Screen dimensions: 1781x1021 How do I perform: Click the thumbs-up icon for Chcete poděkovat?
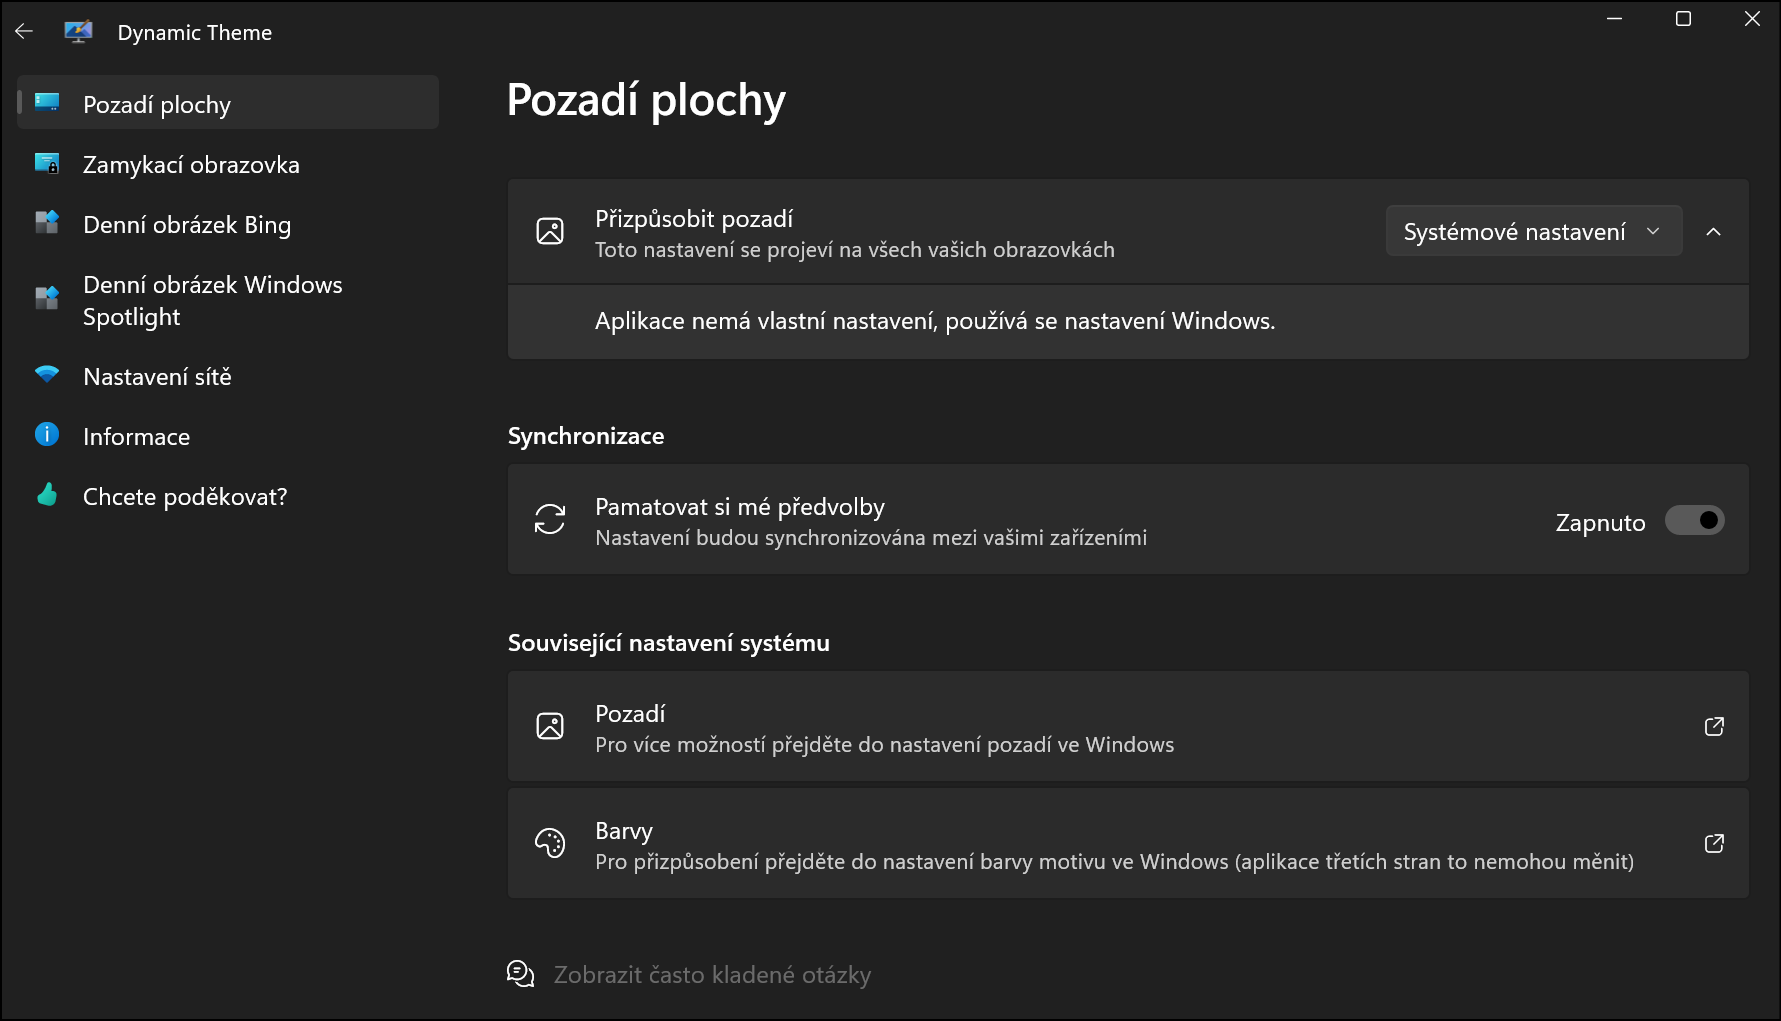(x=47, y=495)
